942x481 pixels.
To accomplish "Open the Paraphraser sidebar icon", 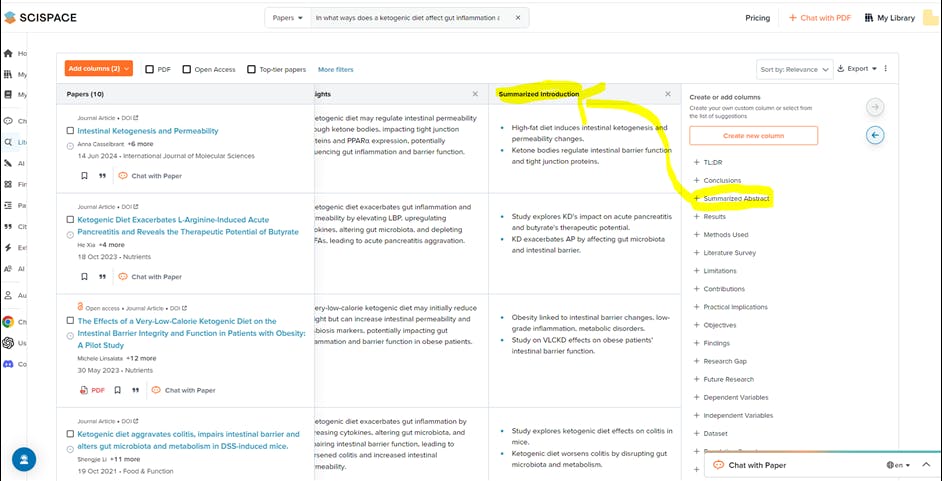I will (x=8, y=205).
